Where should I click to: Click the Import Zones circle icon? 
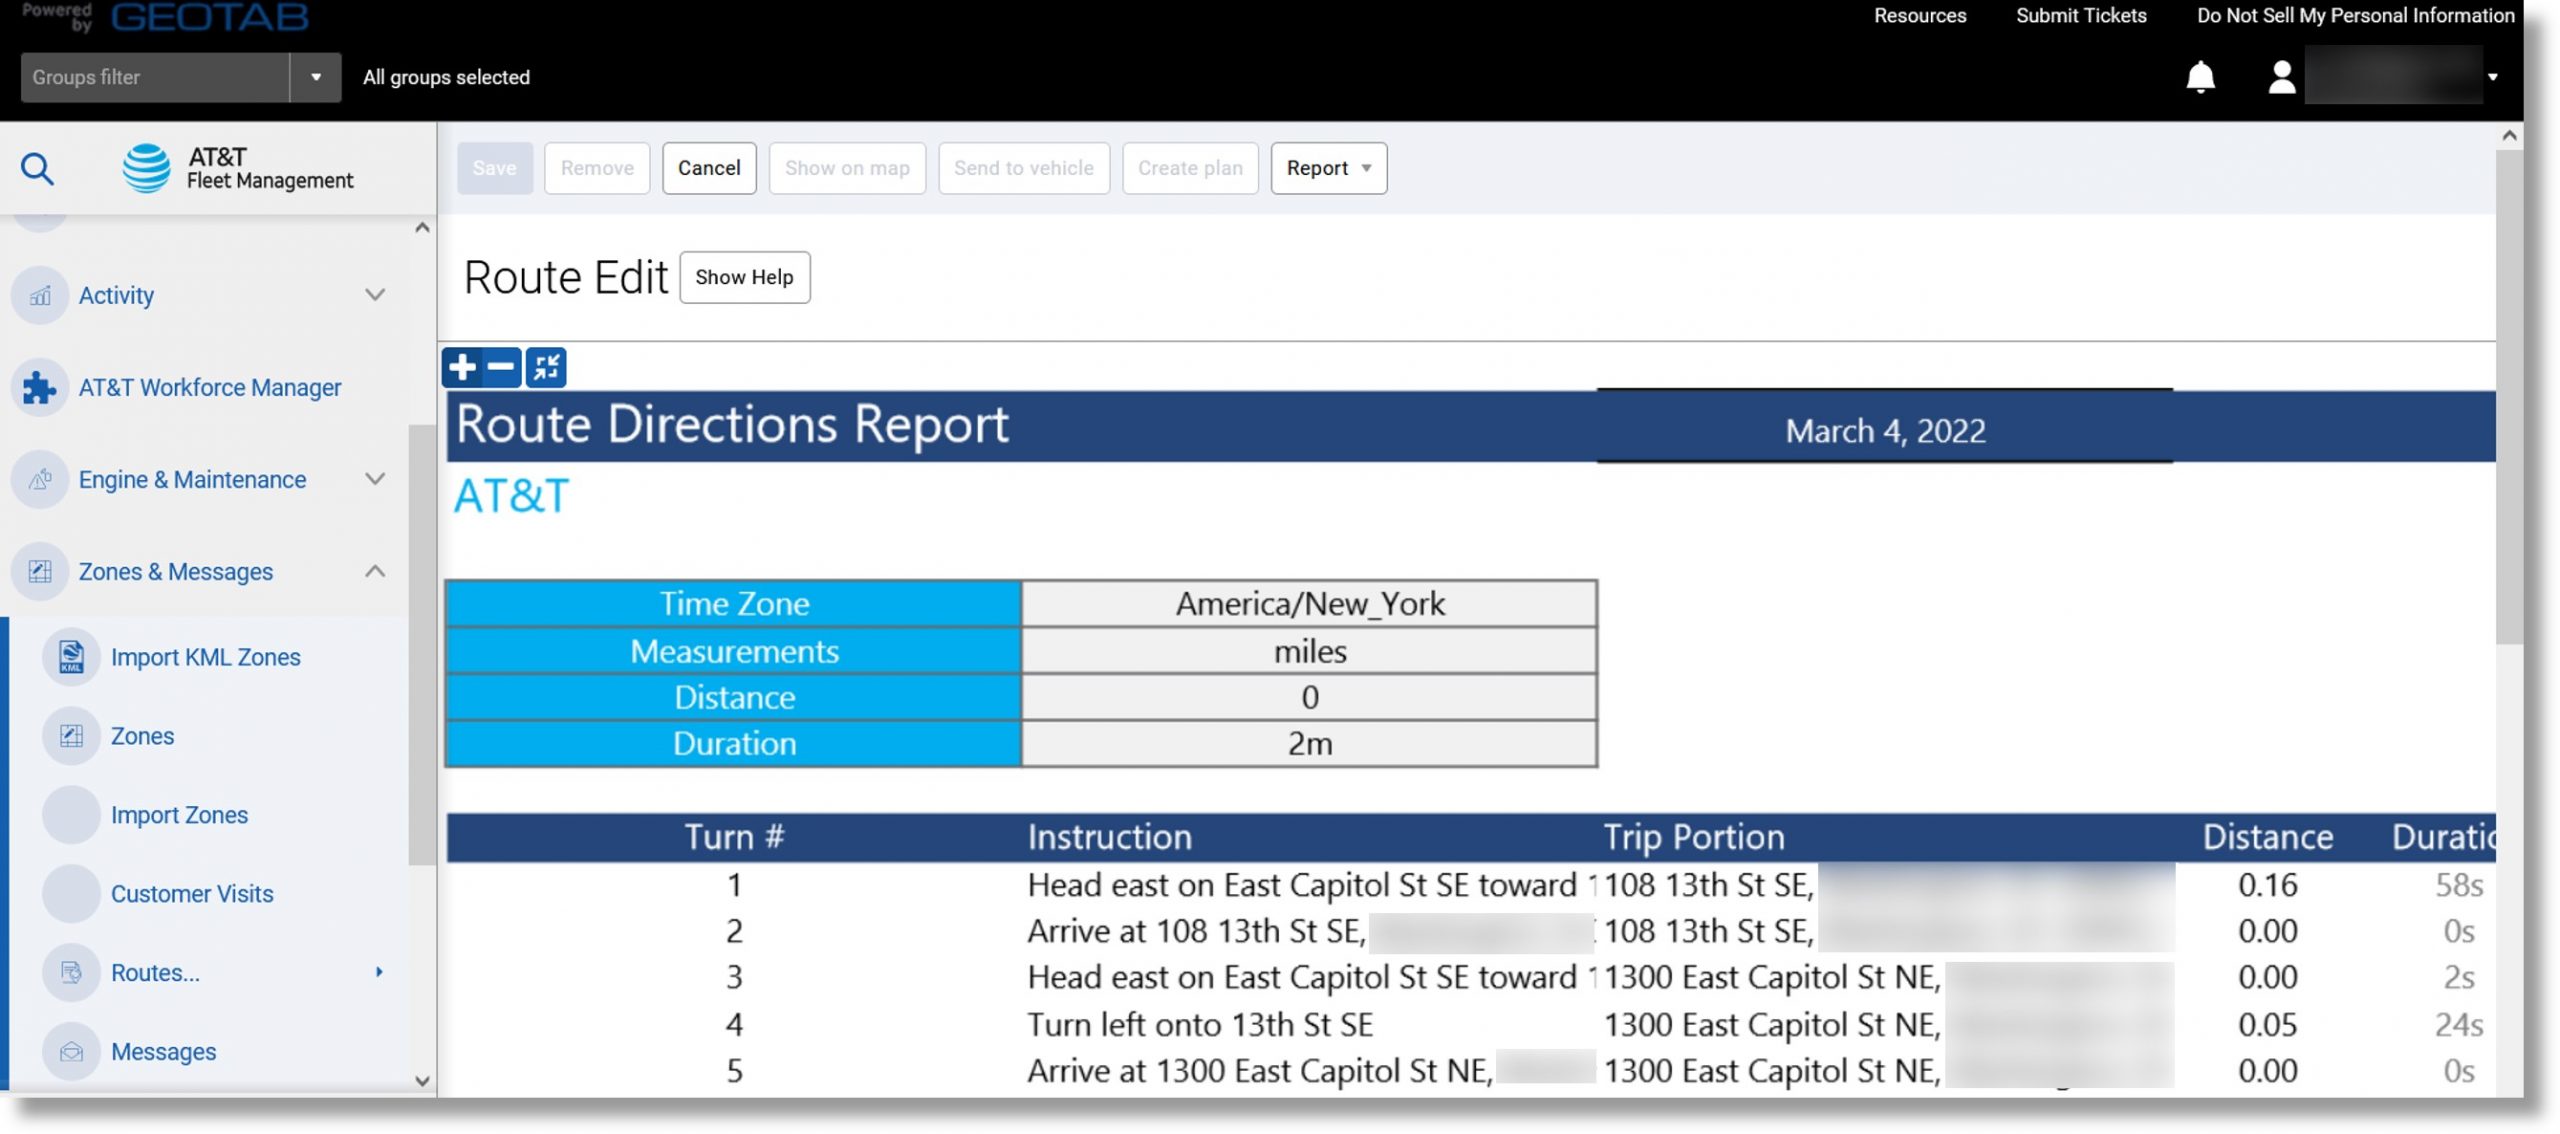tap(71, 815)
